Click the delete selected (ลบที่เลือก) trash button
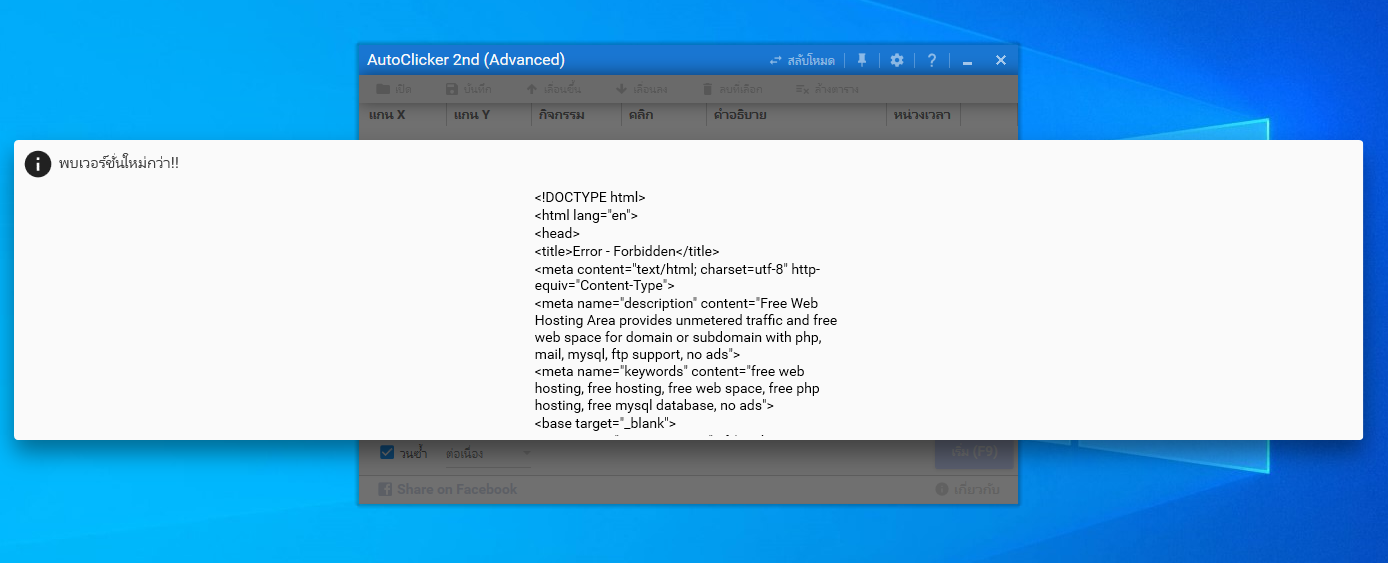 pyautogui.click(x=735, y=89)
